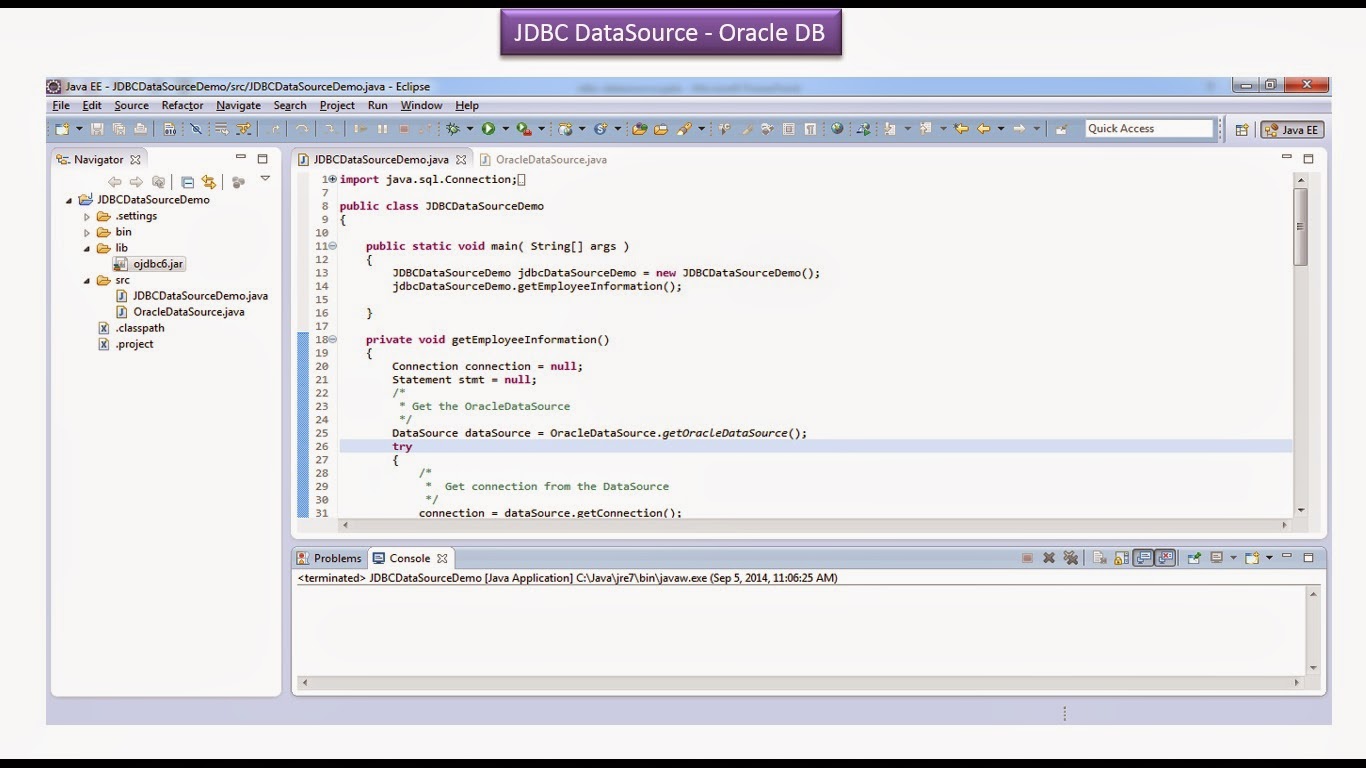Image resolution: width=1366 pixels, height=768 pixels.
Task: Close the JDBCDataSourceDemo.java editor tab
Action: tap(461, 159)
